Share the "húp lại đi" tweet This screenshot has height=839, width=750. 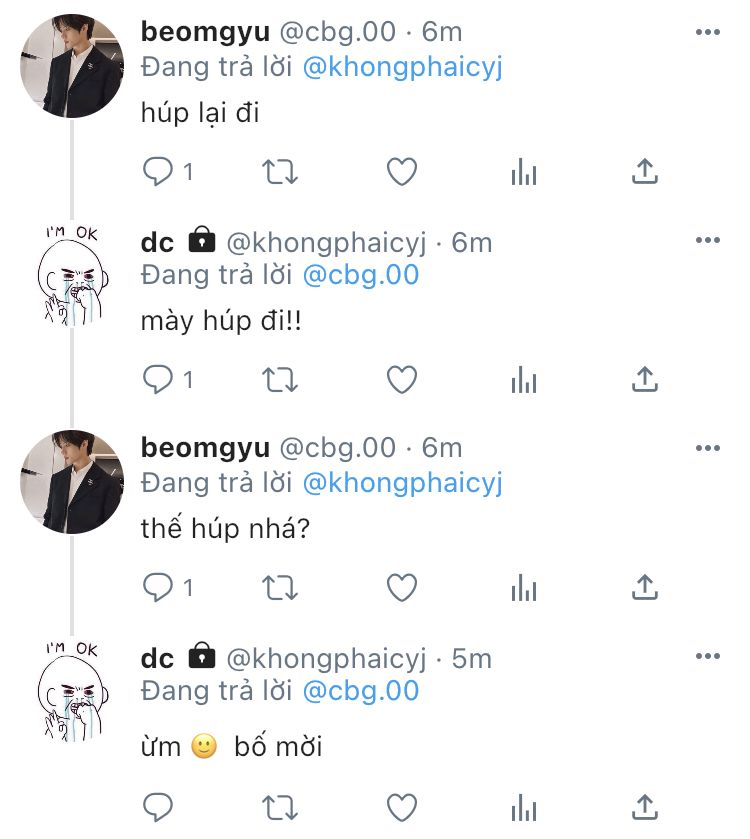click(645, 171)
